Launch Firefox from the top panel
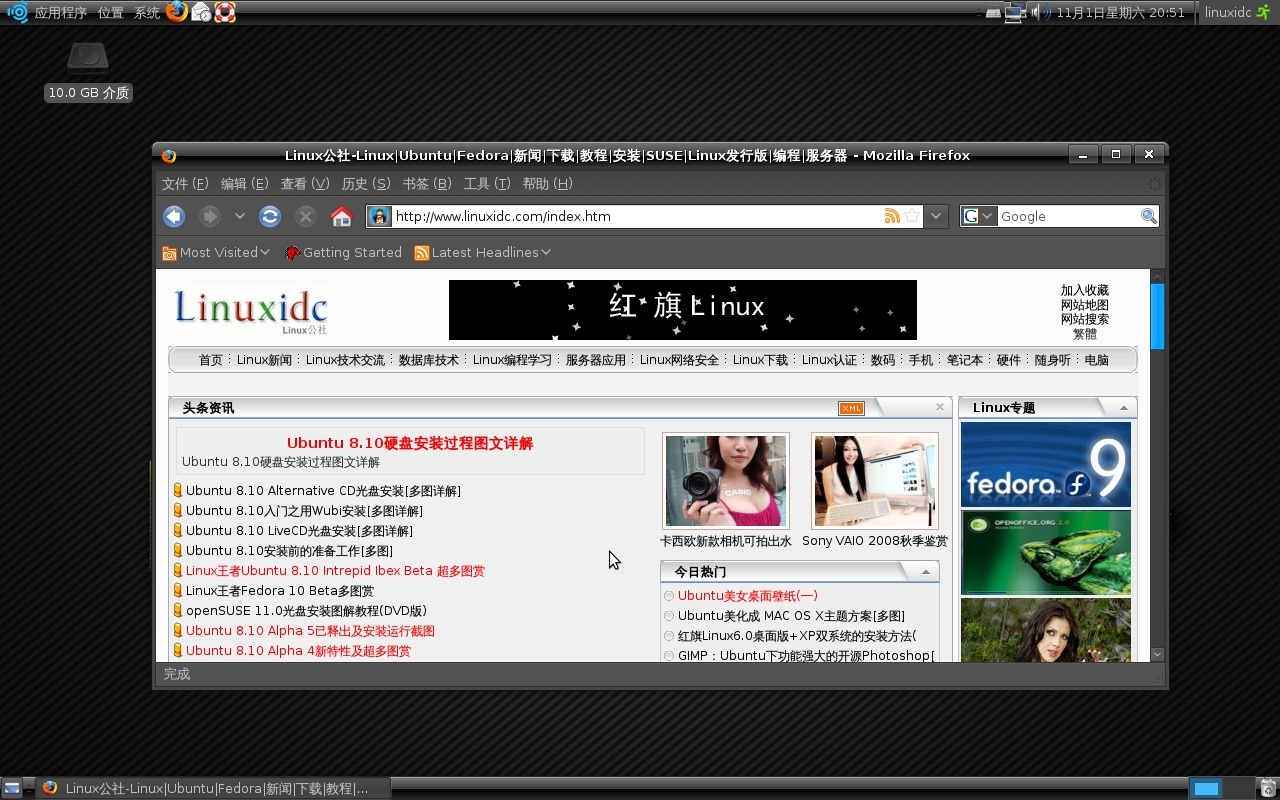This screenshot has width=1280, height=800. tap(177, 12)
